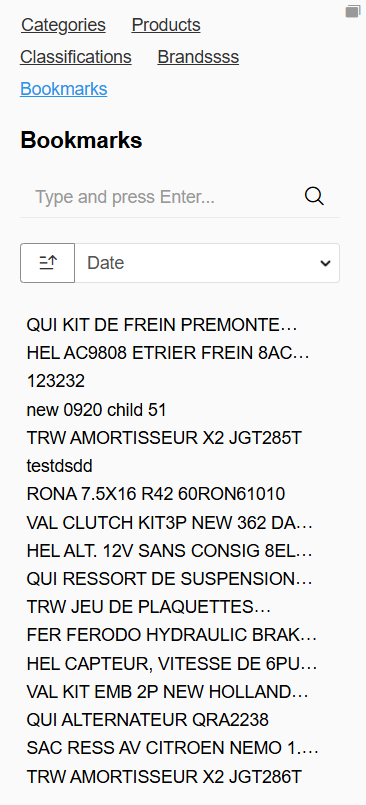Click the search magnifier icon
The image size is (366, 805).
click(314, 196)
